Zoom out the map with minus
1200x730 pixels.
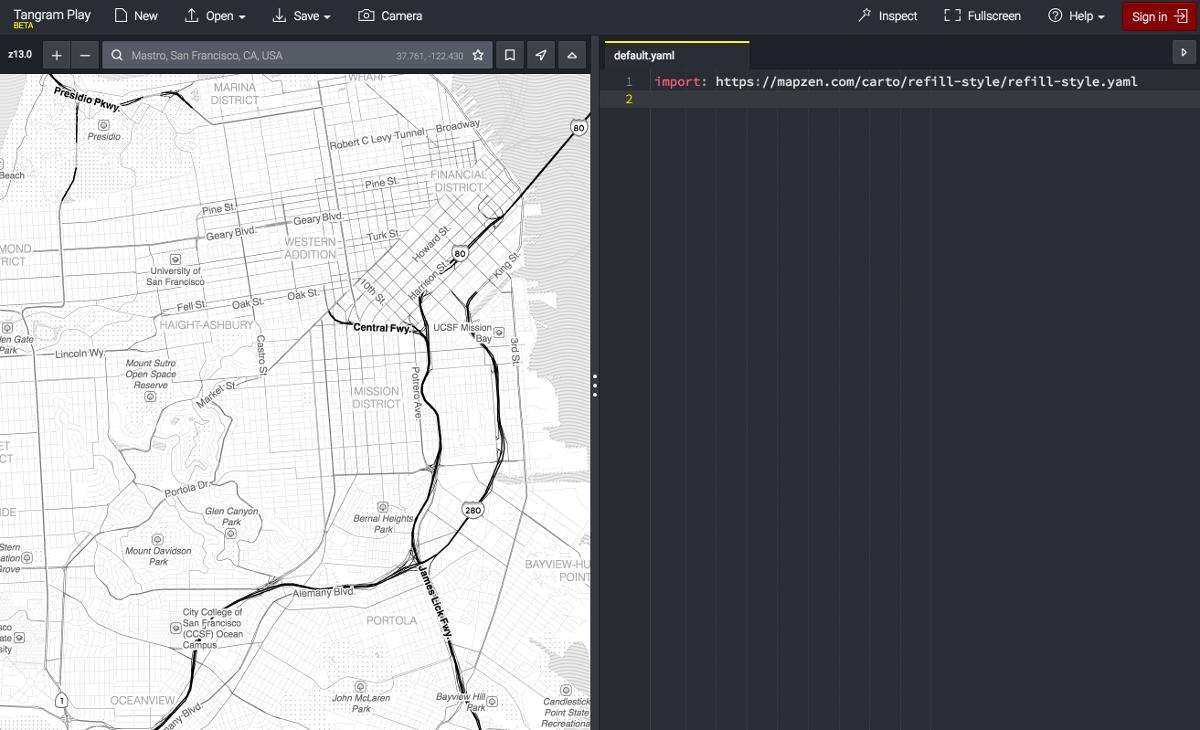[x=85, y=56]
